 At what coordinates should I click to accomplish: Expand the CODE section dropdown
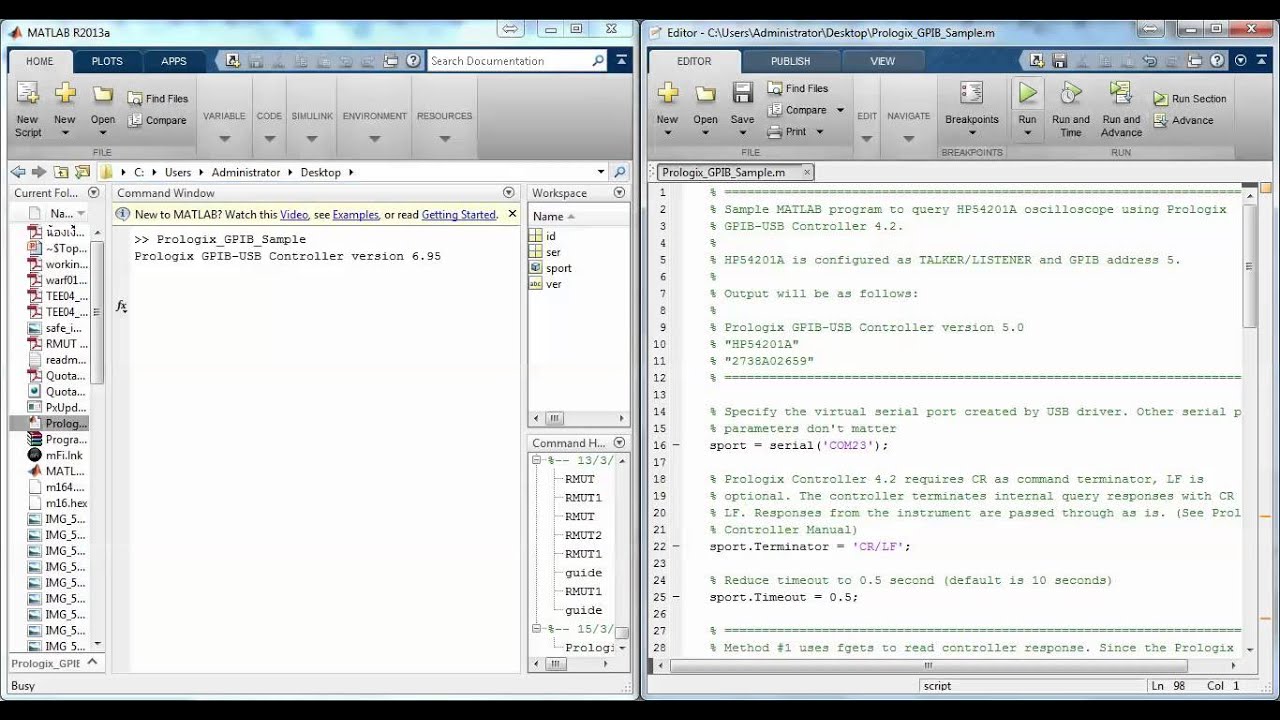click(x=269, y=139)
